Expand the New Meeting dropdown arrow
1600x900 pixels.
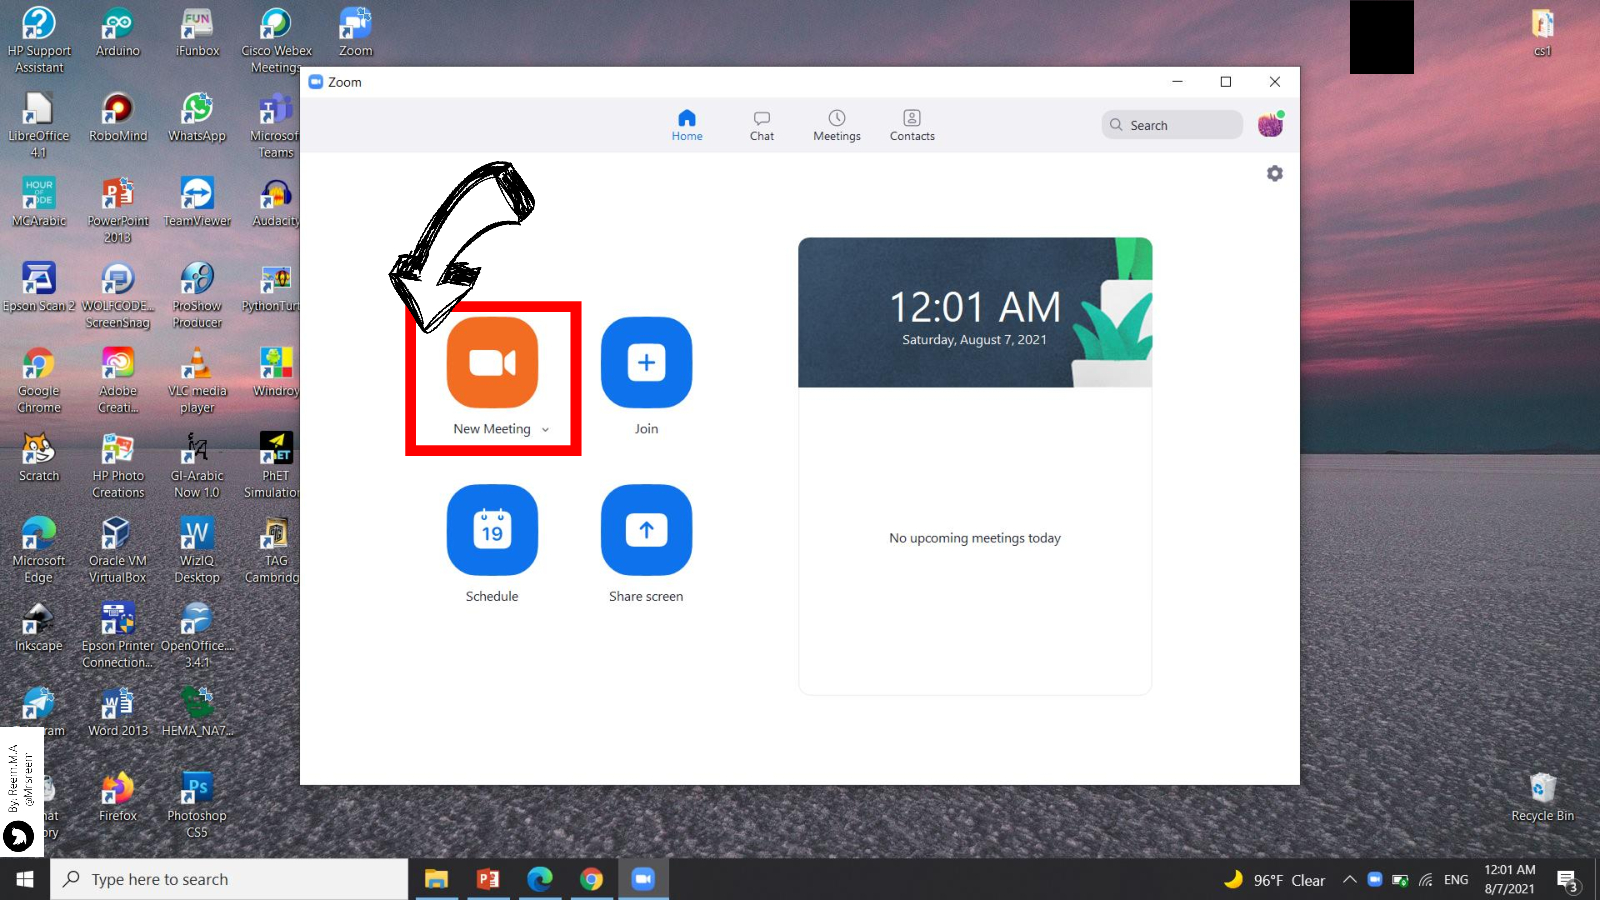545,430
